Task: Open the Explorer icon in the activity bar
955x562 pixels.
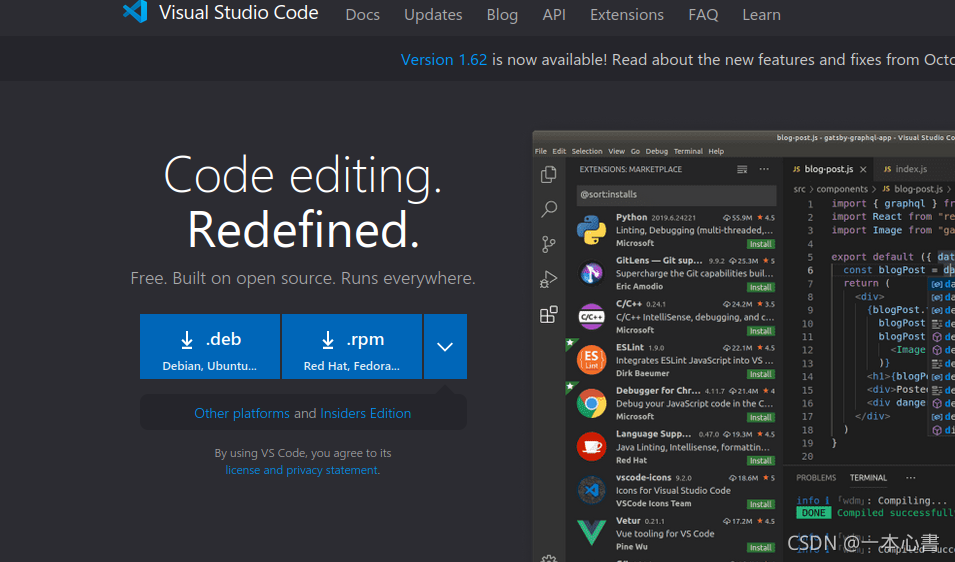Action: click(548, 174)
